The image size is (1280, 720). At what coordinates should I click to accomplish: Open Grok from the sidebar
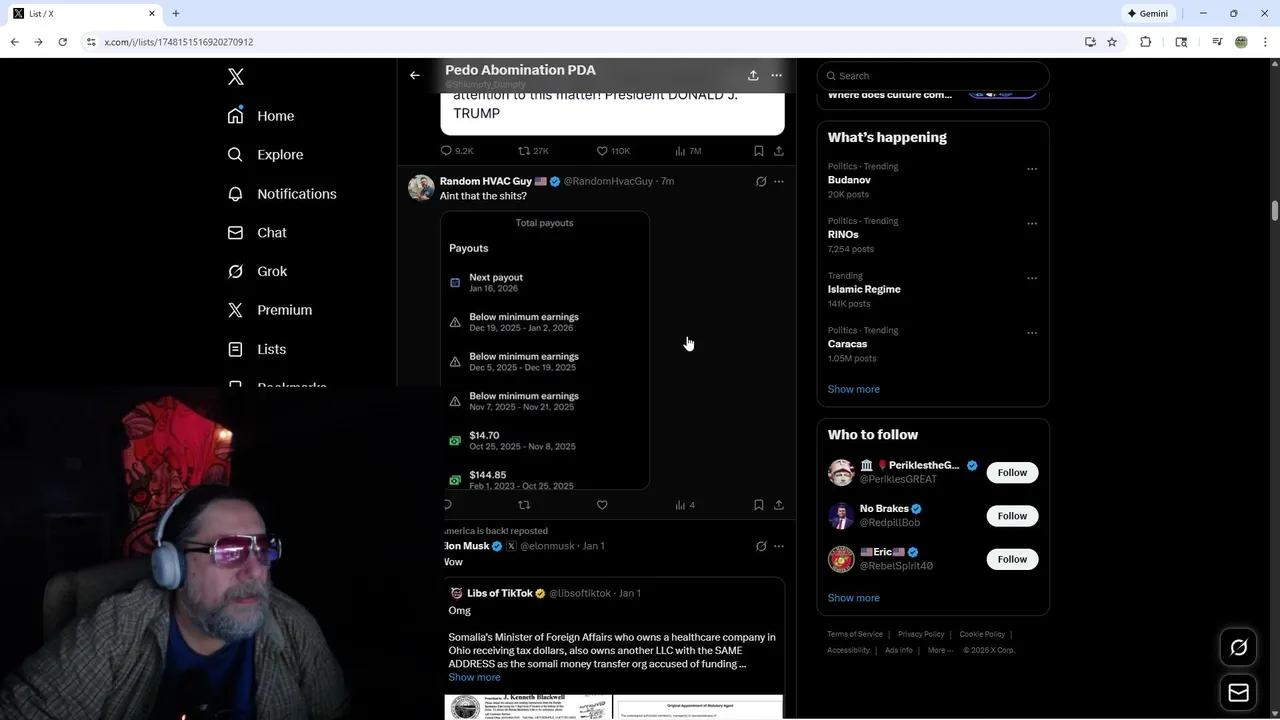click(257, 272)
